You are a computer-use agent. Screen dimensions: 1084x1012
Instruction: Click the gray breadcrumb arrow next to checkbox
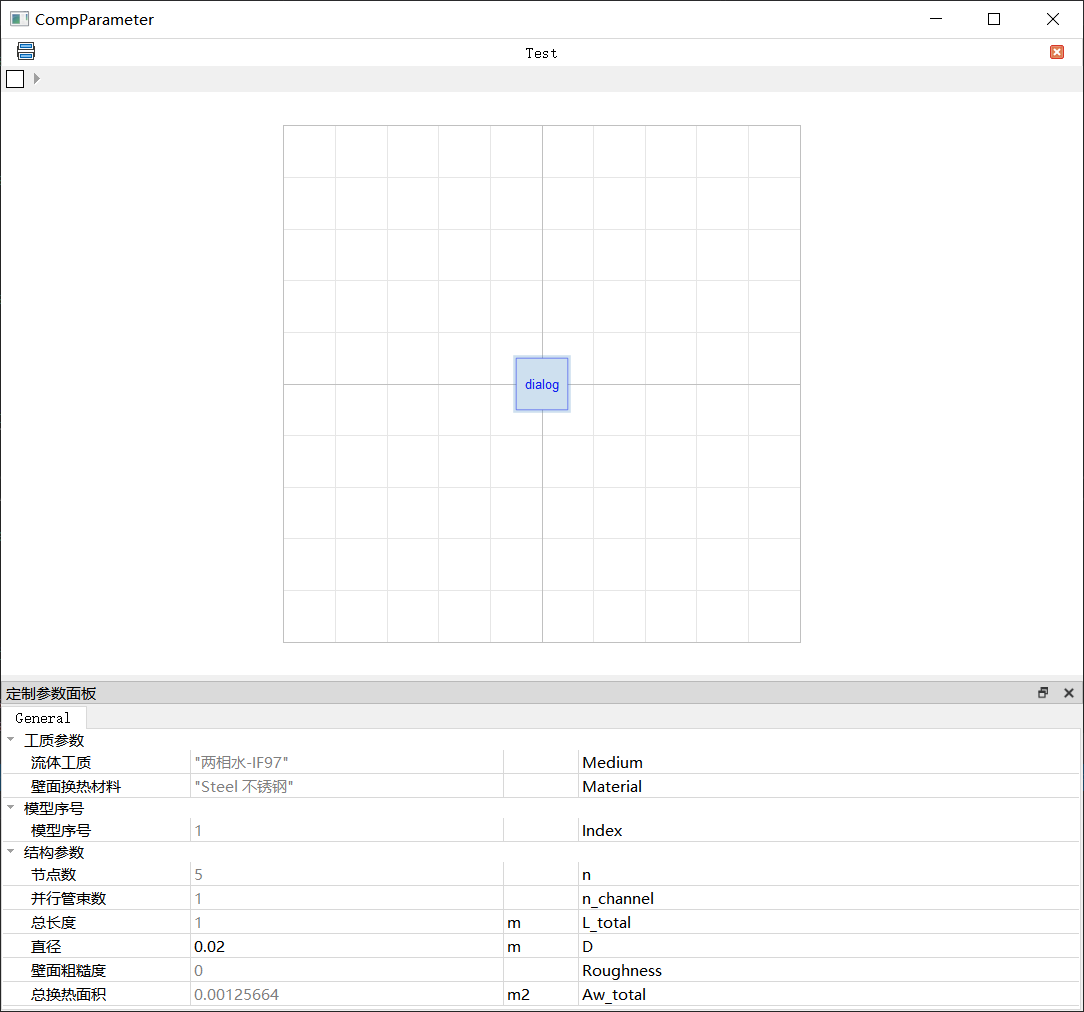pyautogui.click(x=37, y=79)
